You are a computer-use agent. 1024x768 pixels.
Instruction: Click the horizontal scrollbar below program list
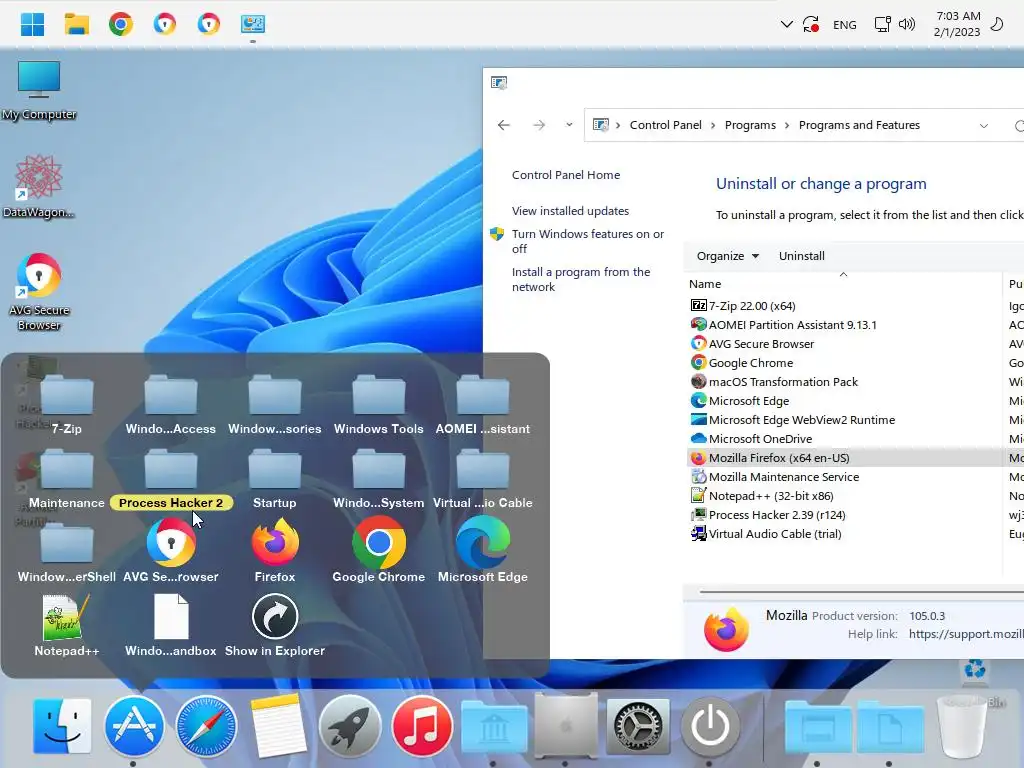861,592
